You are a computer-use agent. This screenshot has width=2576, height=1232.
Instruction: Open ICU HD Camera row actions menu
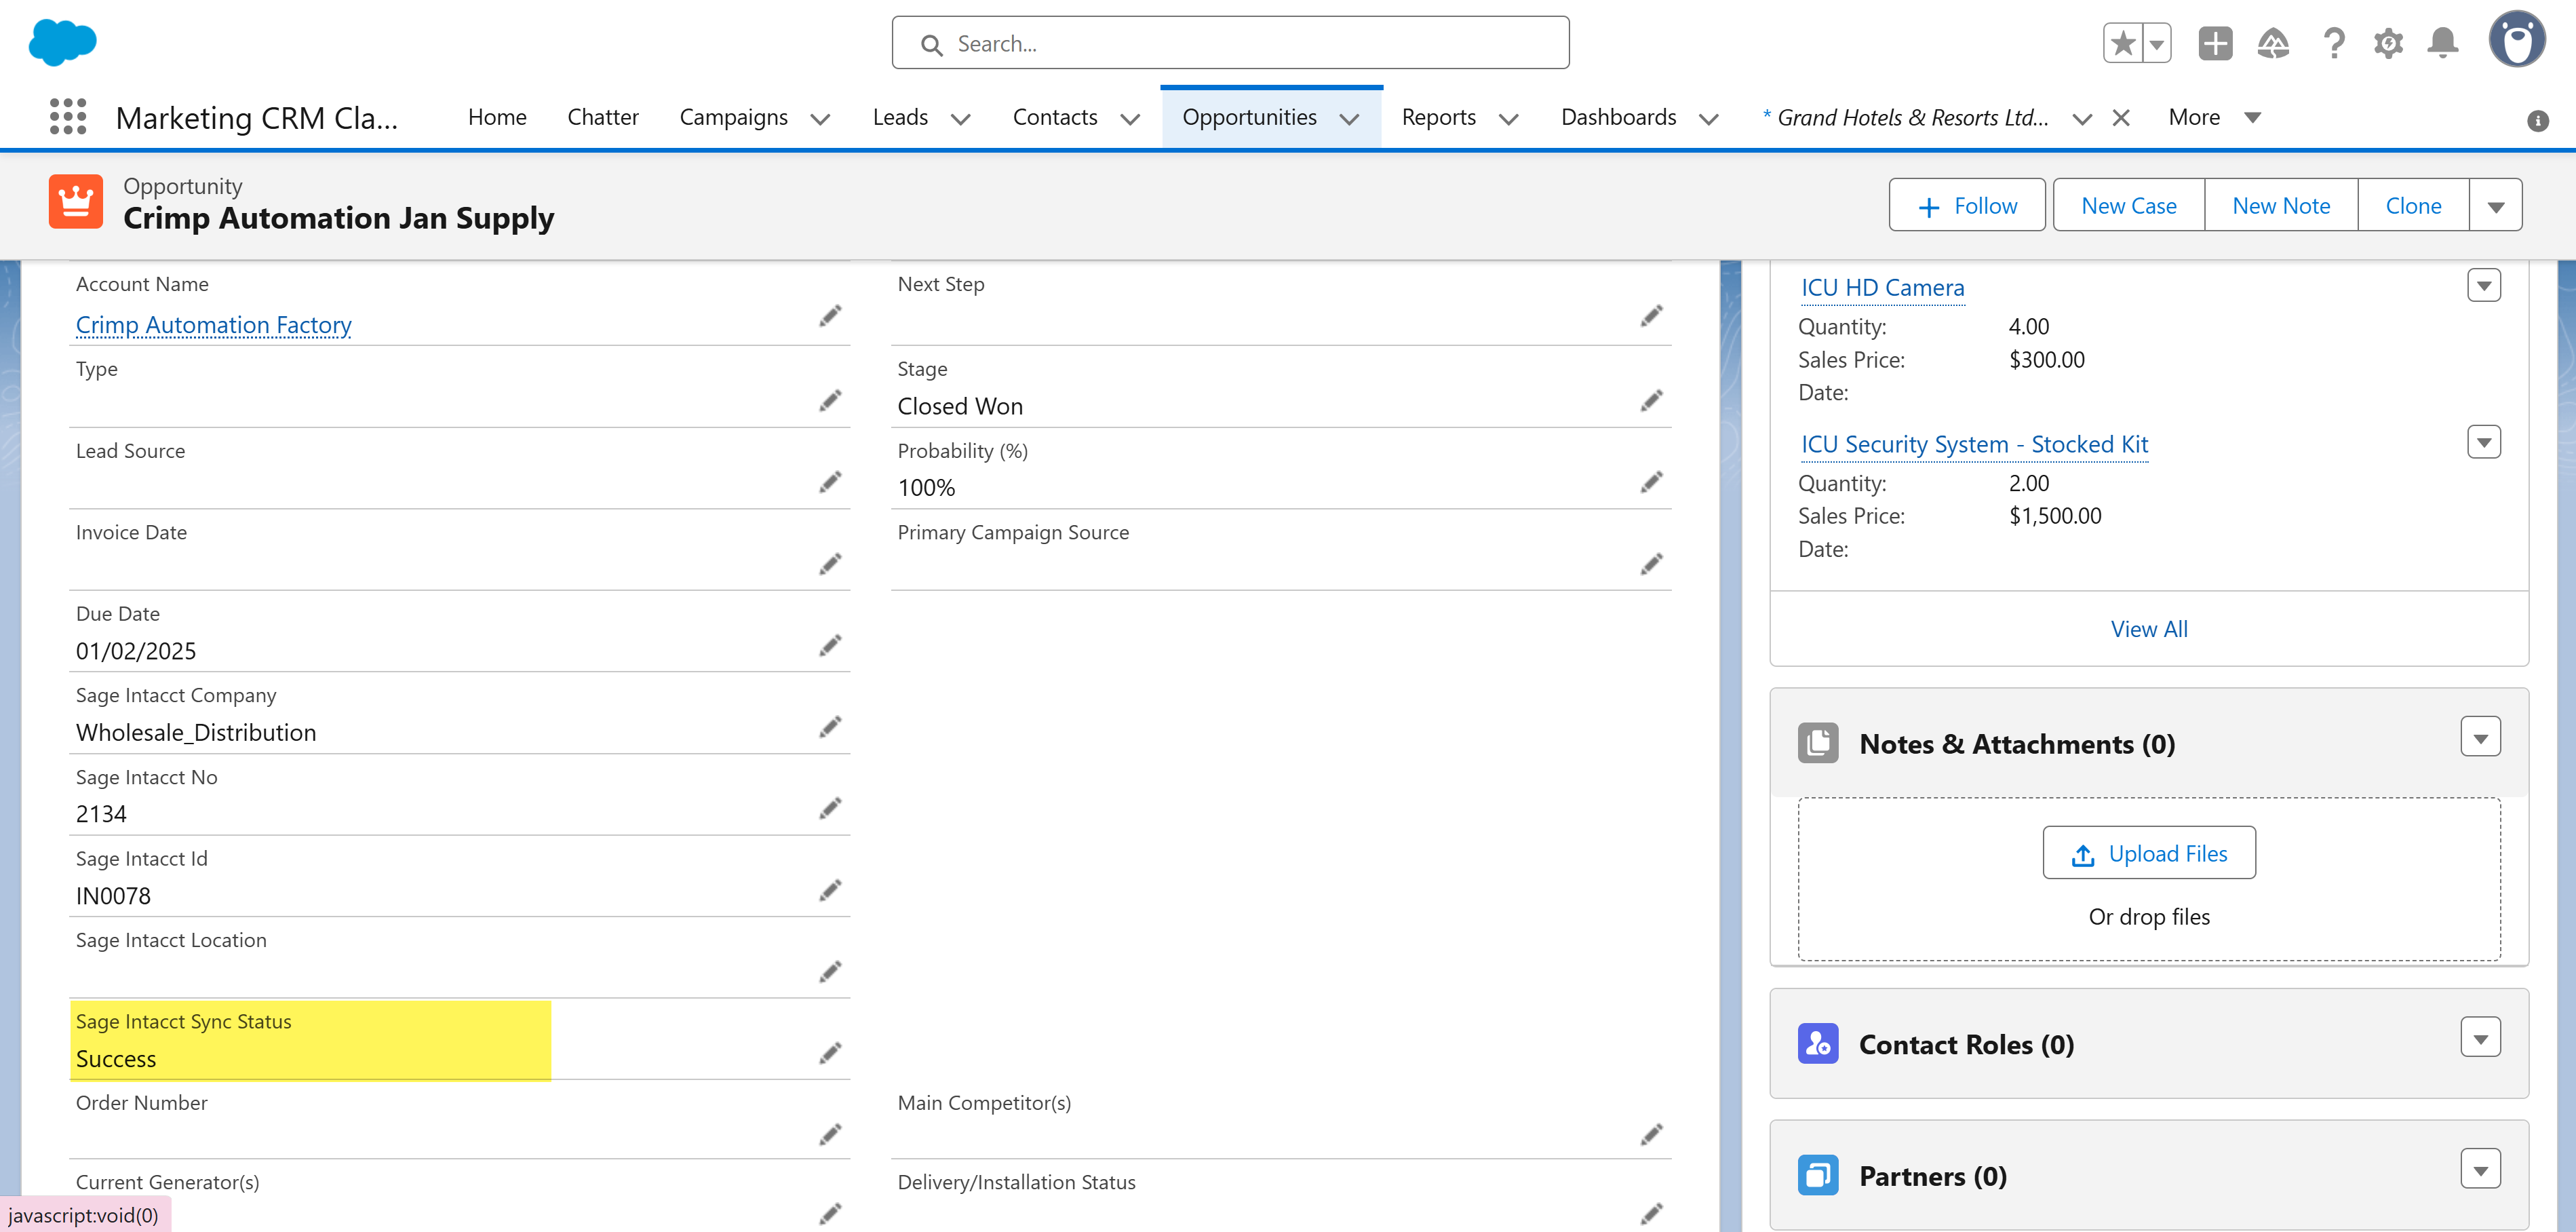click(2484, 285)
